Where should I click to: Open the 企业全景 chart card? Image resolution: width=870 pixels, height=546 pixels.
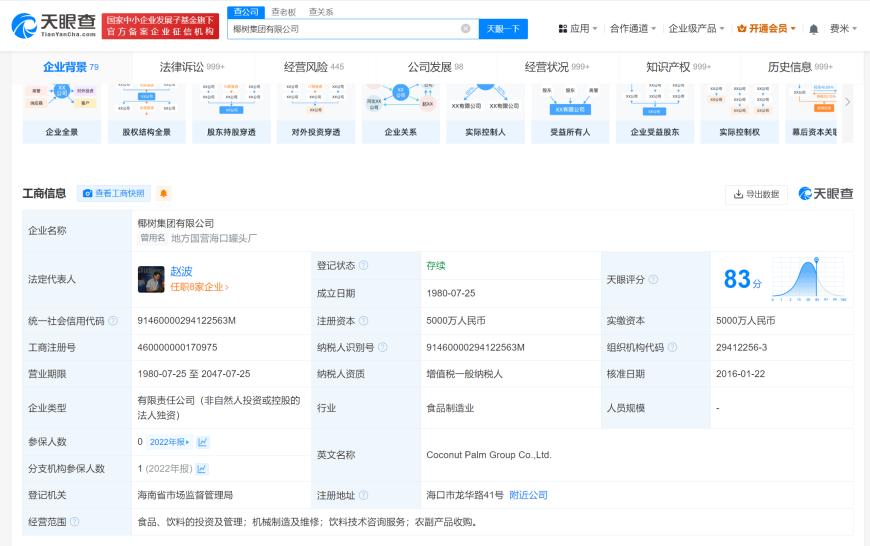[62, 114]
